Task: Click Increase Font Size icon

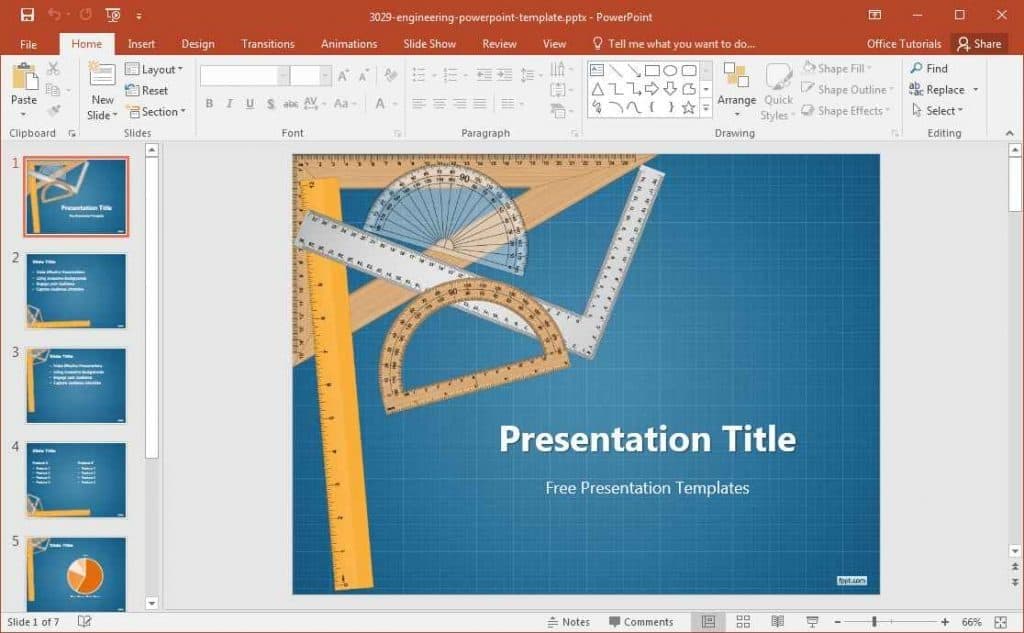Action: [x=343, y=76]
